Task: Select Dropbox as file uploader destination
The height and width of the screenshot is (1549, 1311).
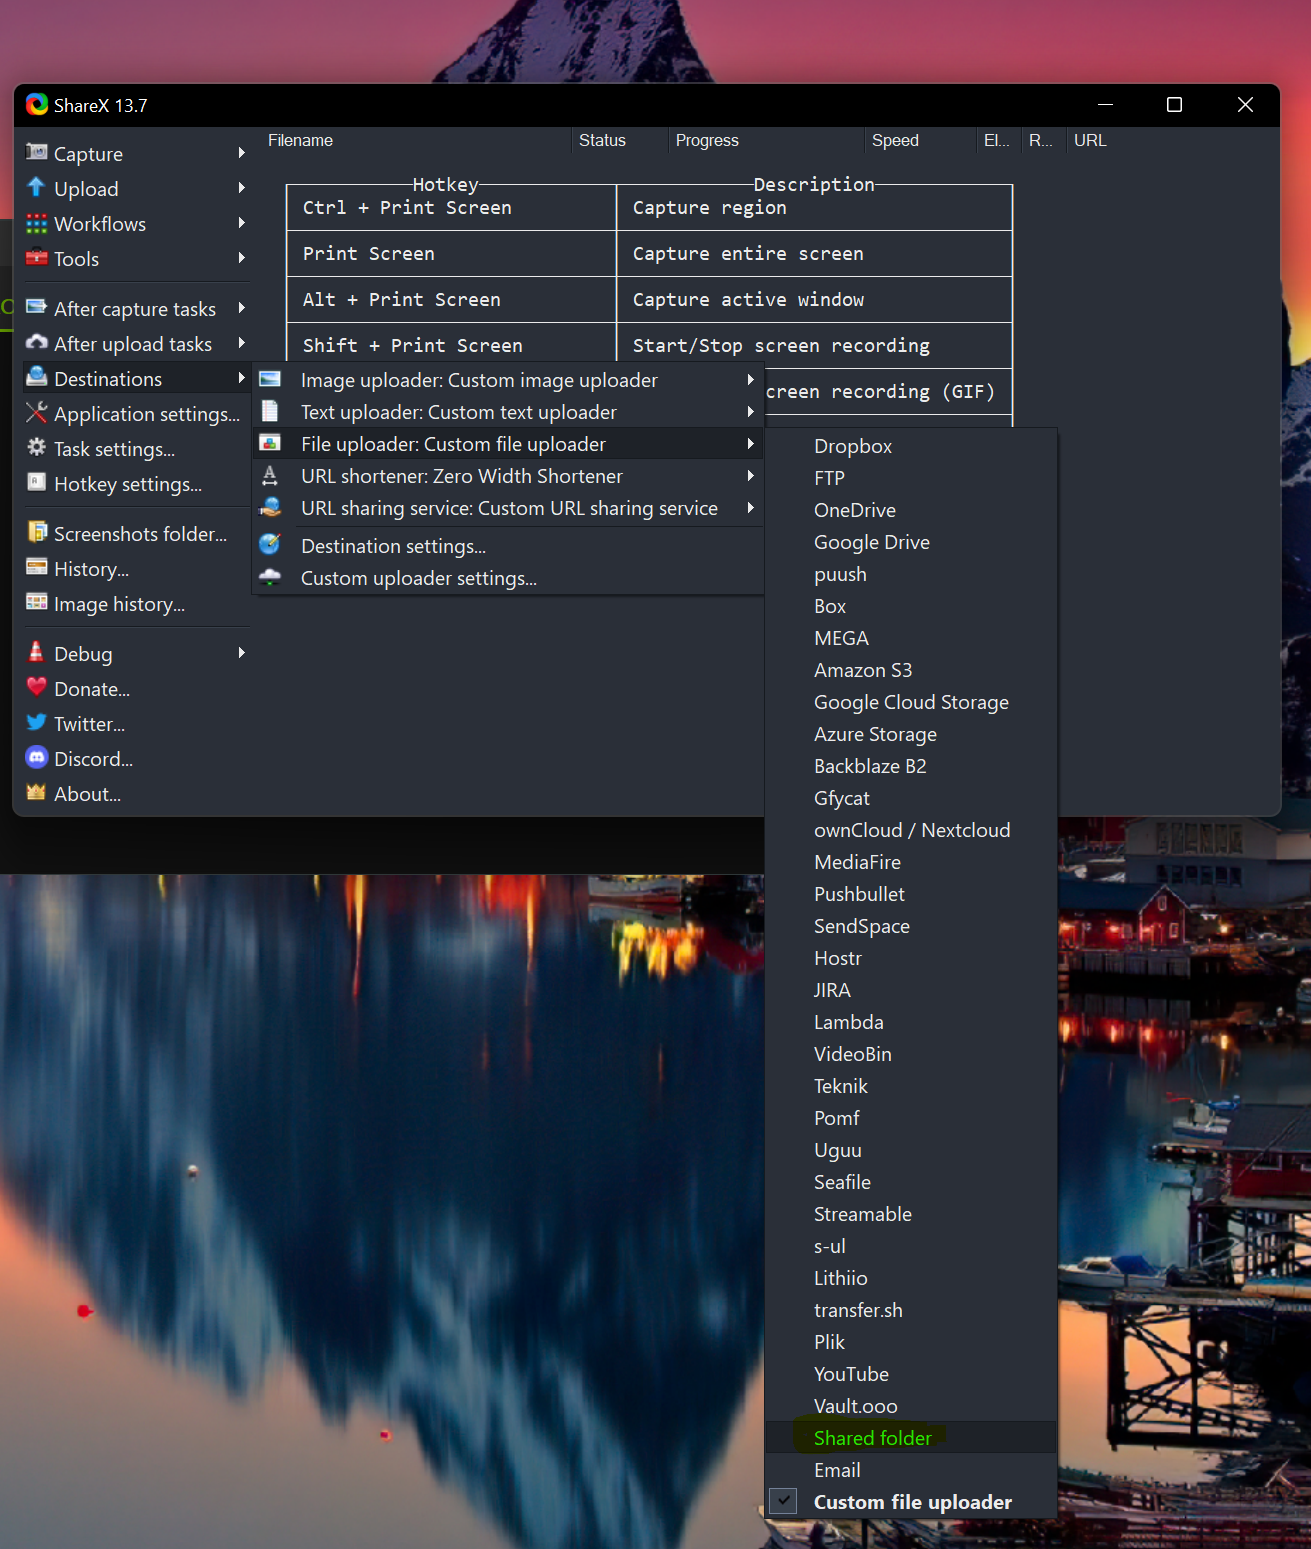Action: pos(852,445)
